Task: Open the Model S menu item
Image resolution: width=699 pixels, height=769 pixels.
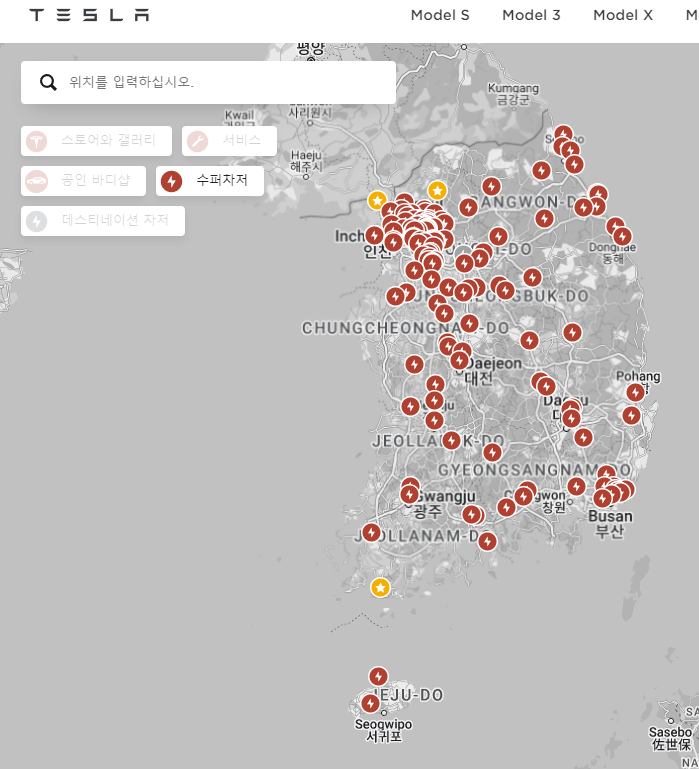Action: click(439, 15)
